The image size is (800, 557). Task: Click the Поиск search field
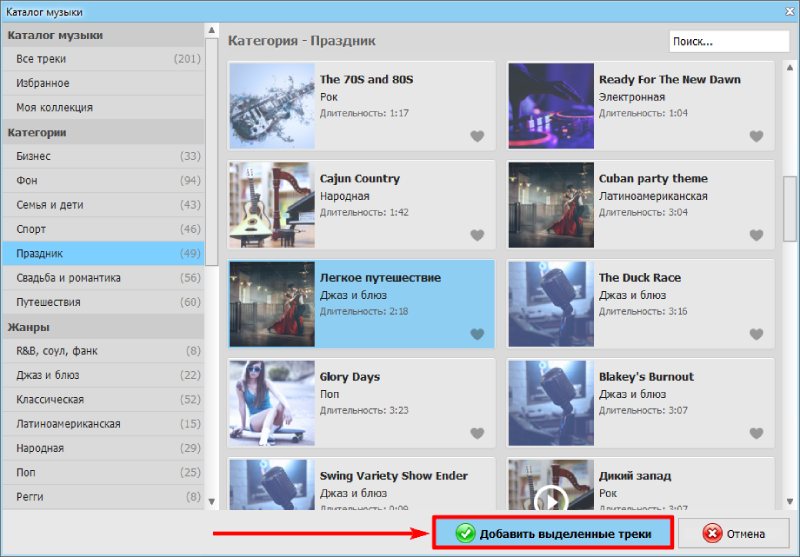(729, 41)
